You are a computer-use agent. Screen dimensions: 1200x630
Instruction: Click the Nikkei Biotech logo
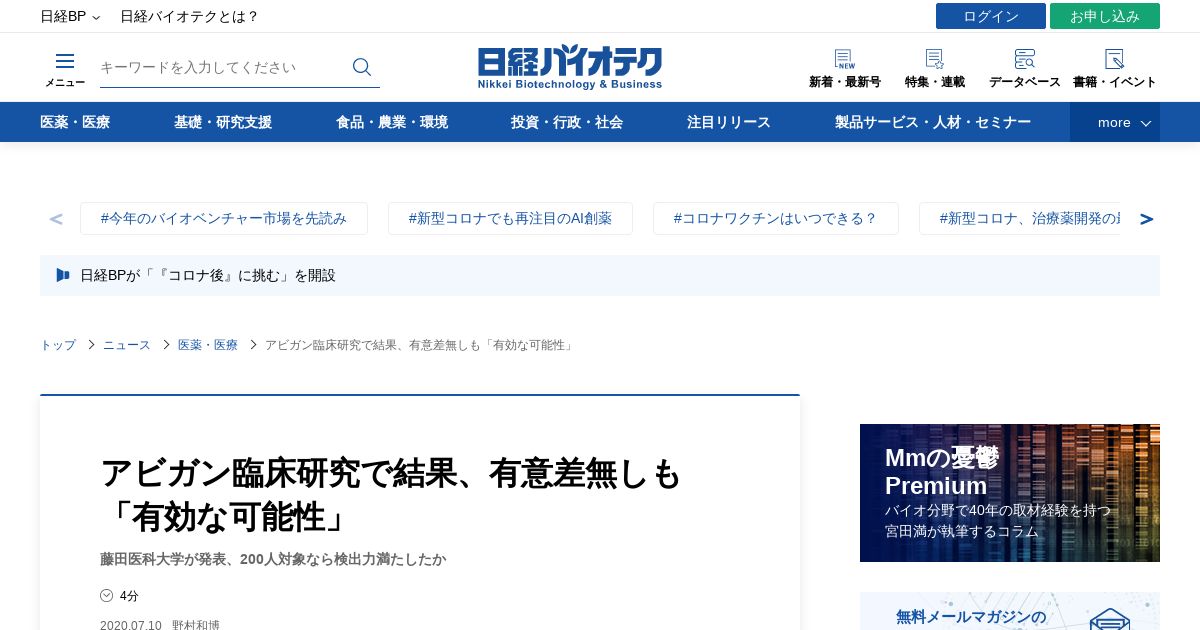click(x=570, y=68)
